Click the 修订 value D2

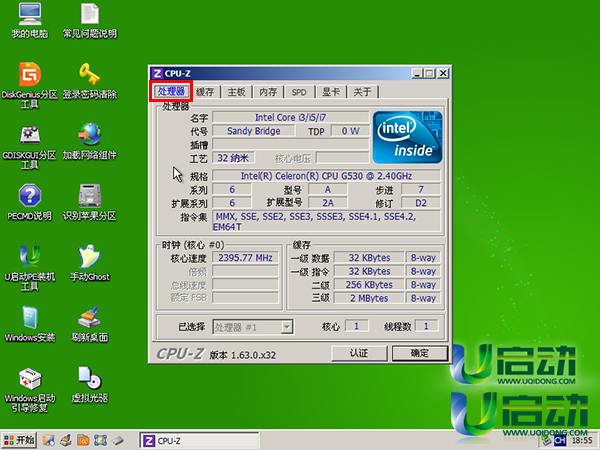pos(421,203)
